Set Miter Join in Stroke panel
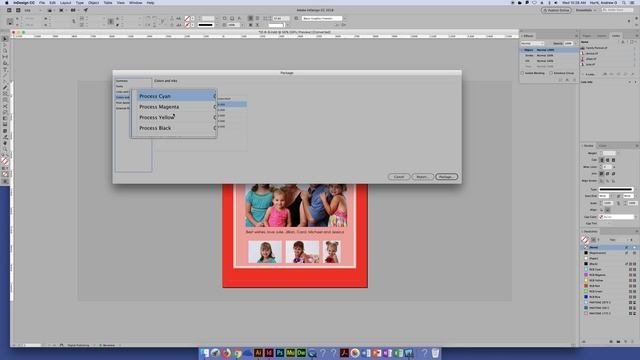640x360 pixels. point(601,174)
